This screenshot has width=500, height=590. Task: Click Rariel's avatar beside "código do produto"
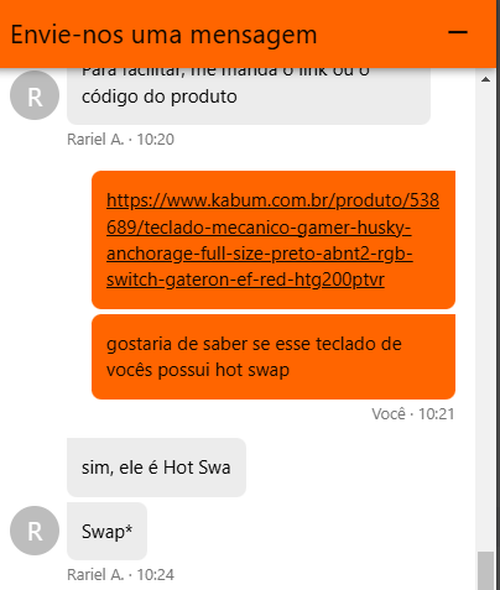pos(35,95)
